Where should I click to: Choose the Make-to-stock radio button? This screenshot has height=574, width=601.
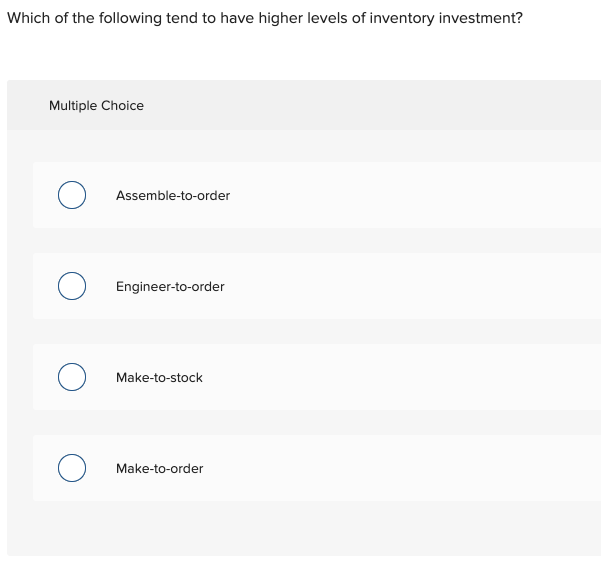click(x=71, y=377)
